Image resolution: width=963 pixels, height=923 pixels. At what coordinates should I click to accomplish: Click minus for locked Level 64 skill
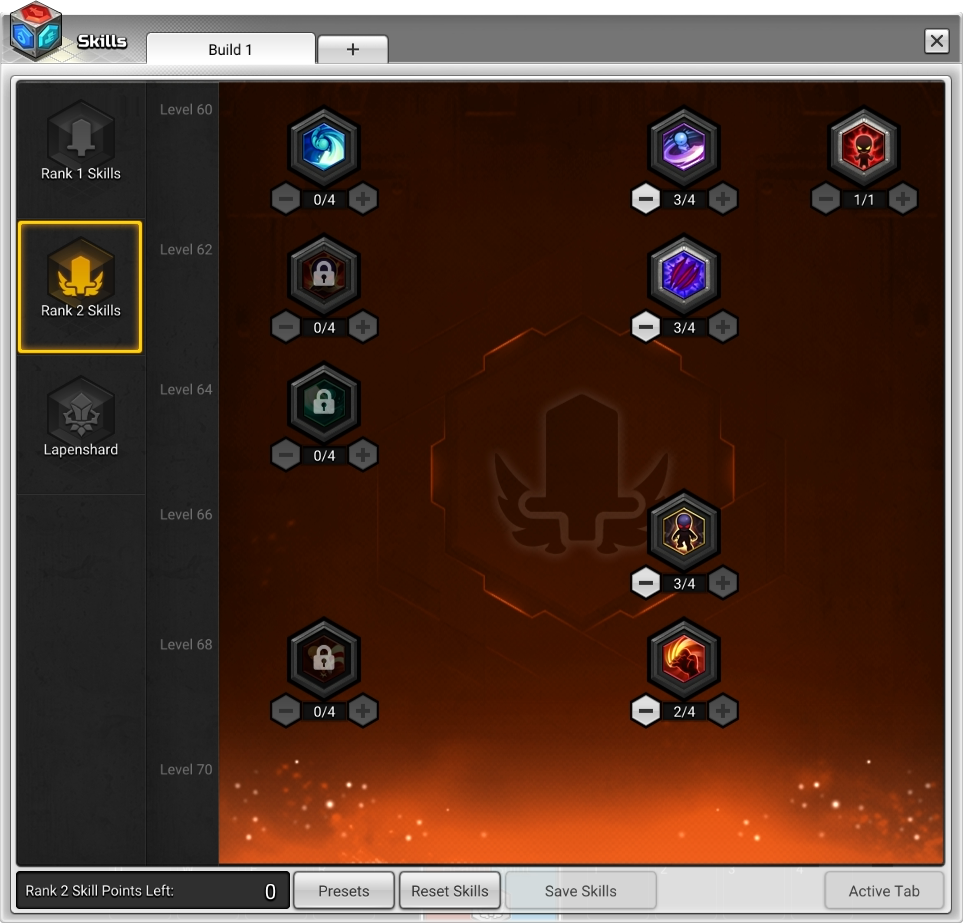coord(286,455)
